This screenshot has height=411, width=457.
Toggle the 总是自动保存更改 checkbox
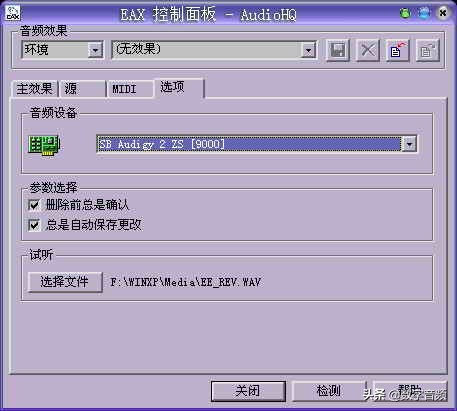pos(34,225)
